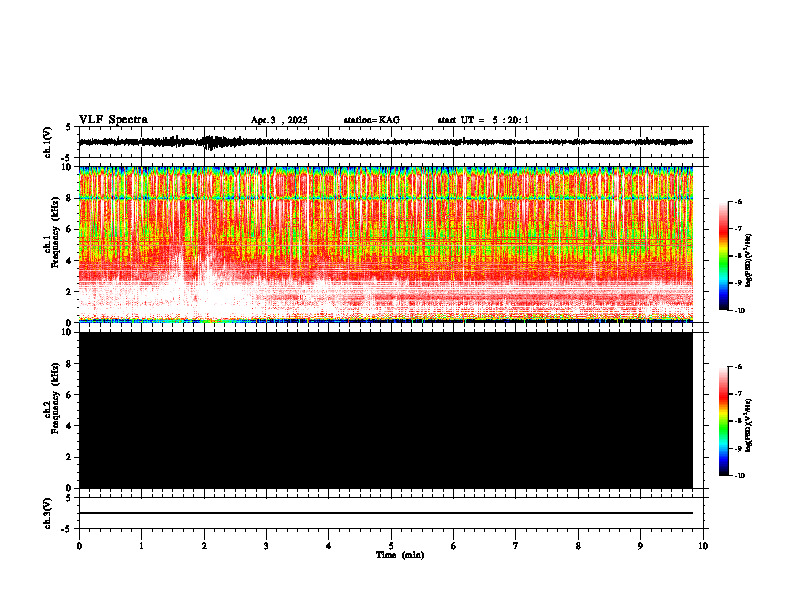Viewport: 792px width, 612px height.
Task: Click the "ch.1(V)" waveform axis label
Action: tap(48, 142)
